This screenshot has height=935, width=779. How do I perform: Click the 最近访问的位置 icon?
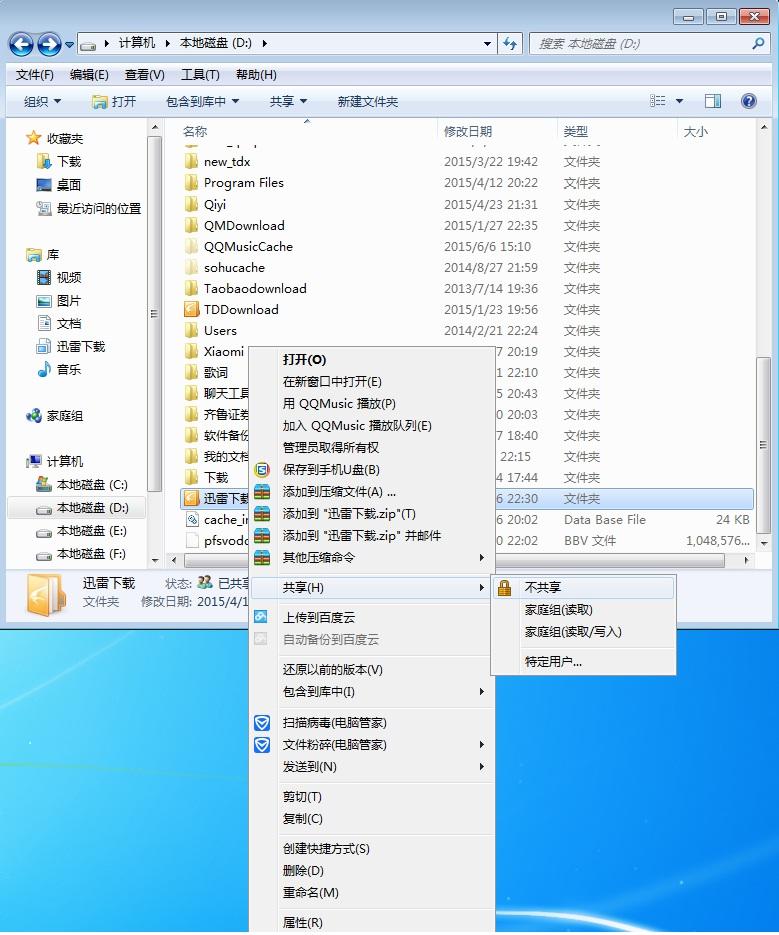point(44,208)
